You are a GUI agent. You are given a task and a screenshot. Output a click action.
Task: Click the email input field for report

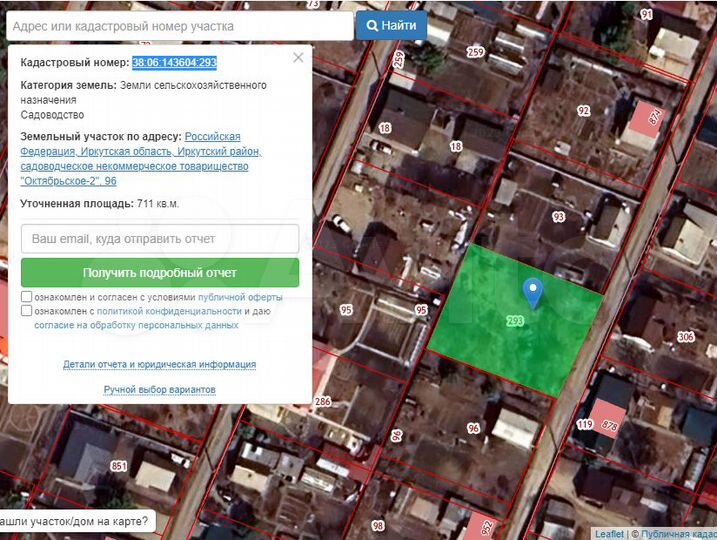click(x=160, y=239)
